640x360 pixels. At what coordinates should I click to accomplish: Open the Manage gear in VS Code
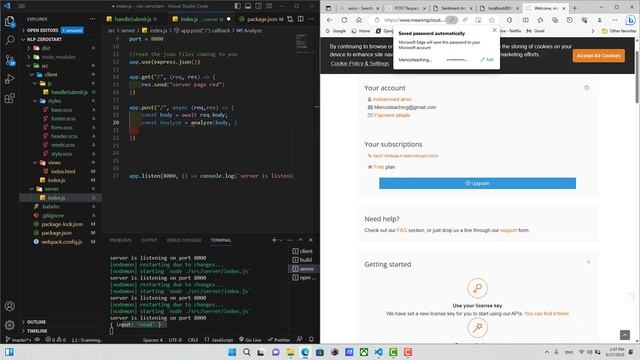tap(9, 325)
